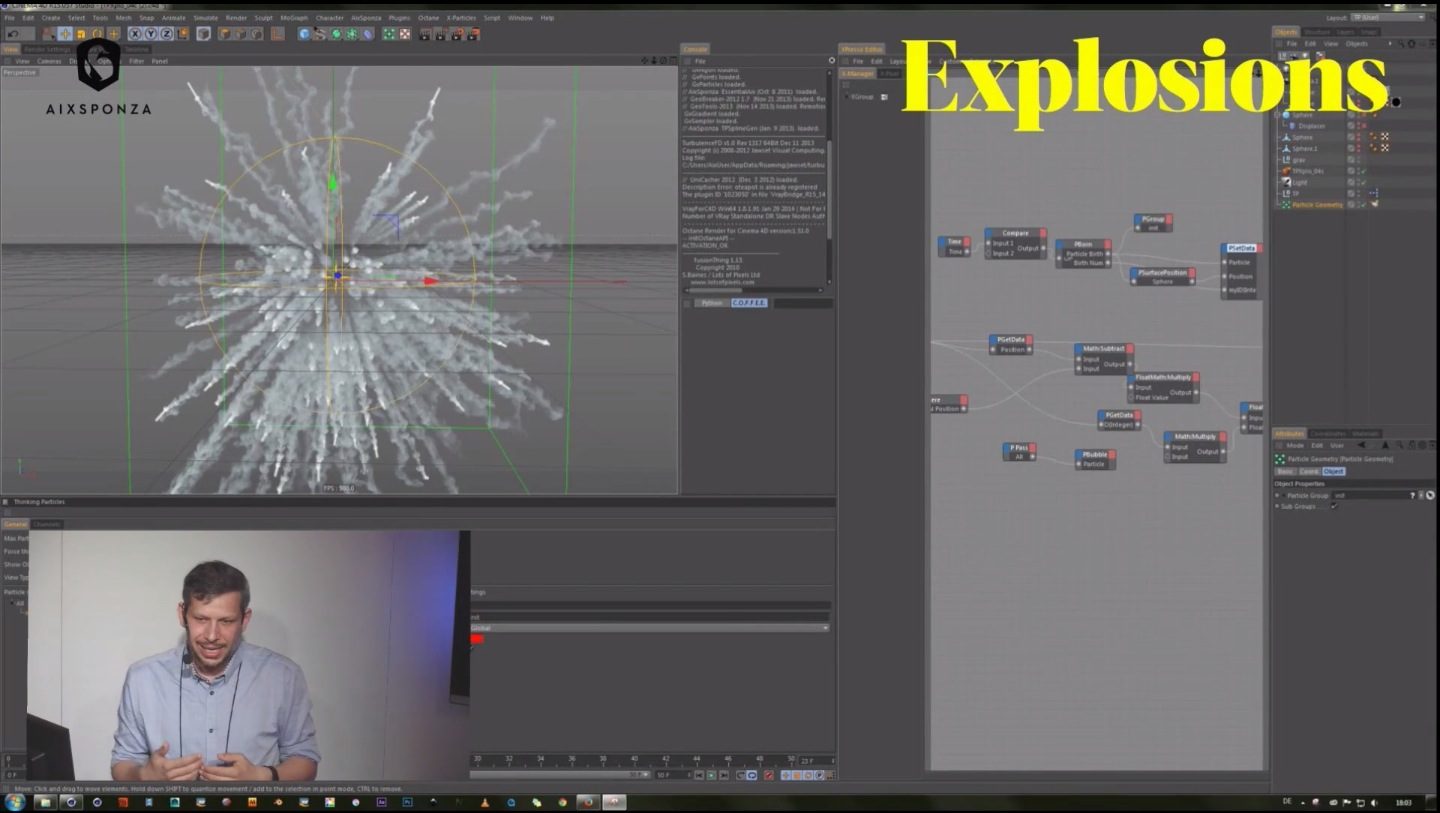Enable the disabled Displacer red X
This screenshot has height=813, width=1440.
1364,126
